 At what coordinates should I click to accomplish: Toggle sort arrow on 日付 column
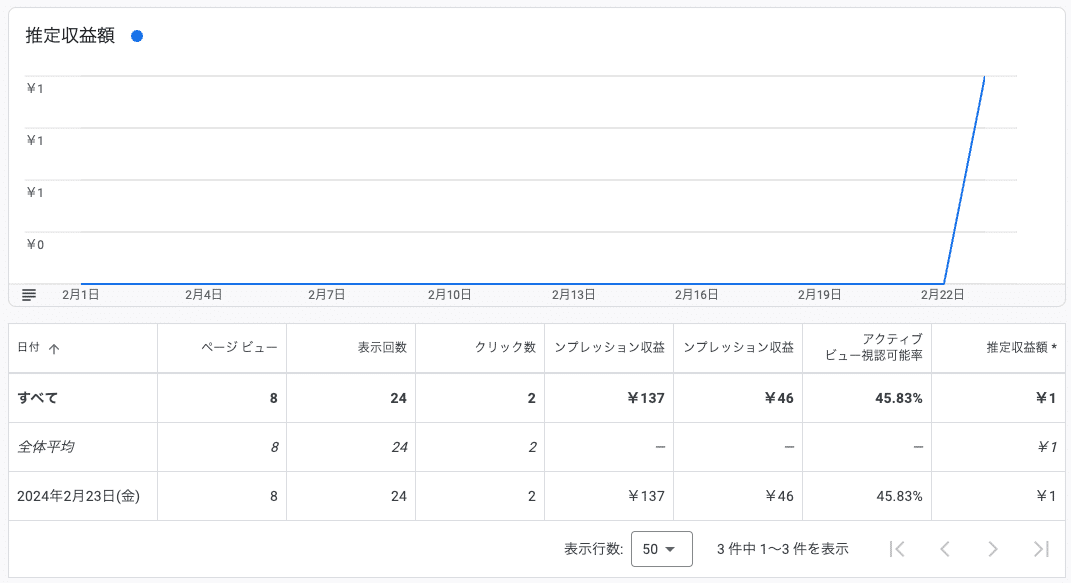[54, 349]
